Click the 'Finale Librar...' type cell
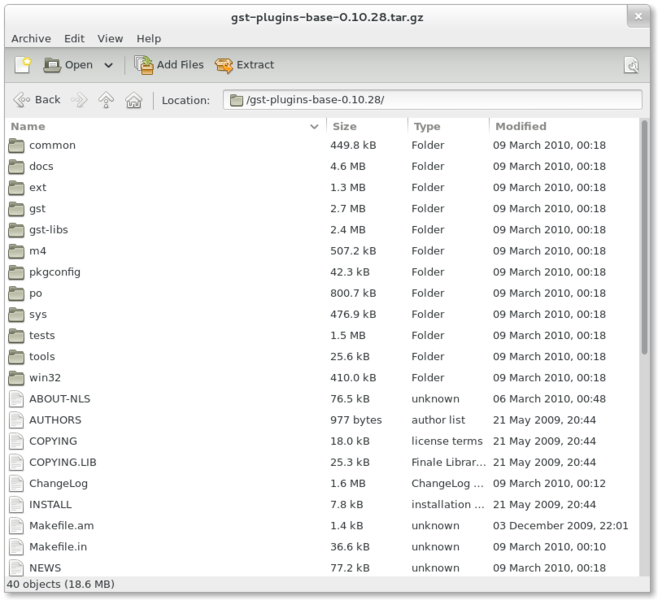 coord(449,462)
